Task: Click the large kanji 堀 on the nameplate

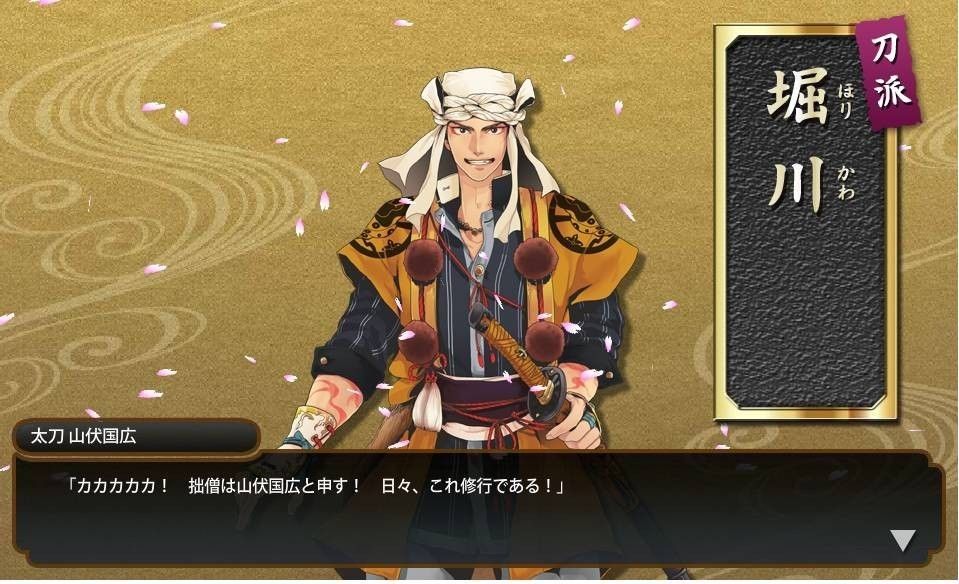Action: pyautogui.click(x=797, y=96)
